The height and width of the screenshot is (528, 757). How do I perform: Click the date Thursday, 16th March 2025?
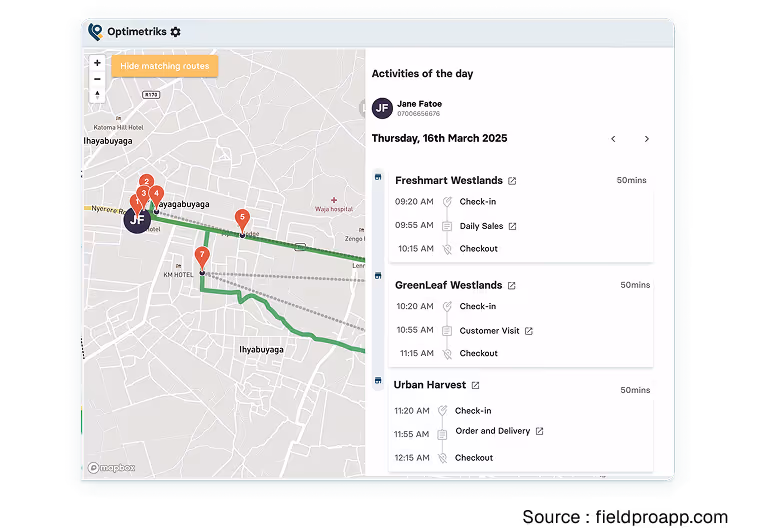439,139
